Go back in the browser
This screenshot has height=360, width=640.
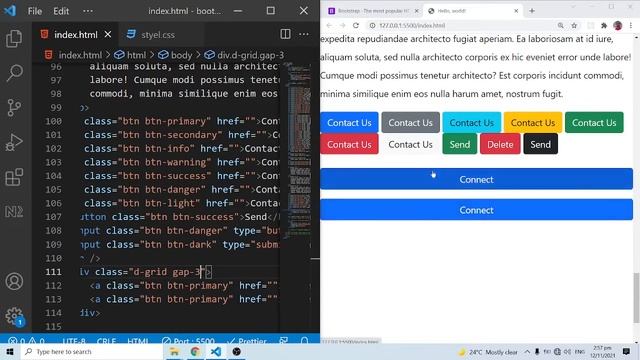329,25
